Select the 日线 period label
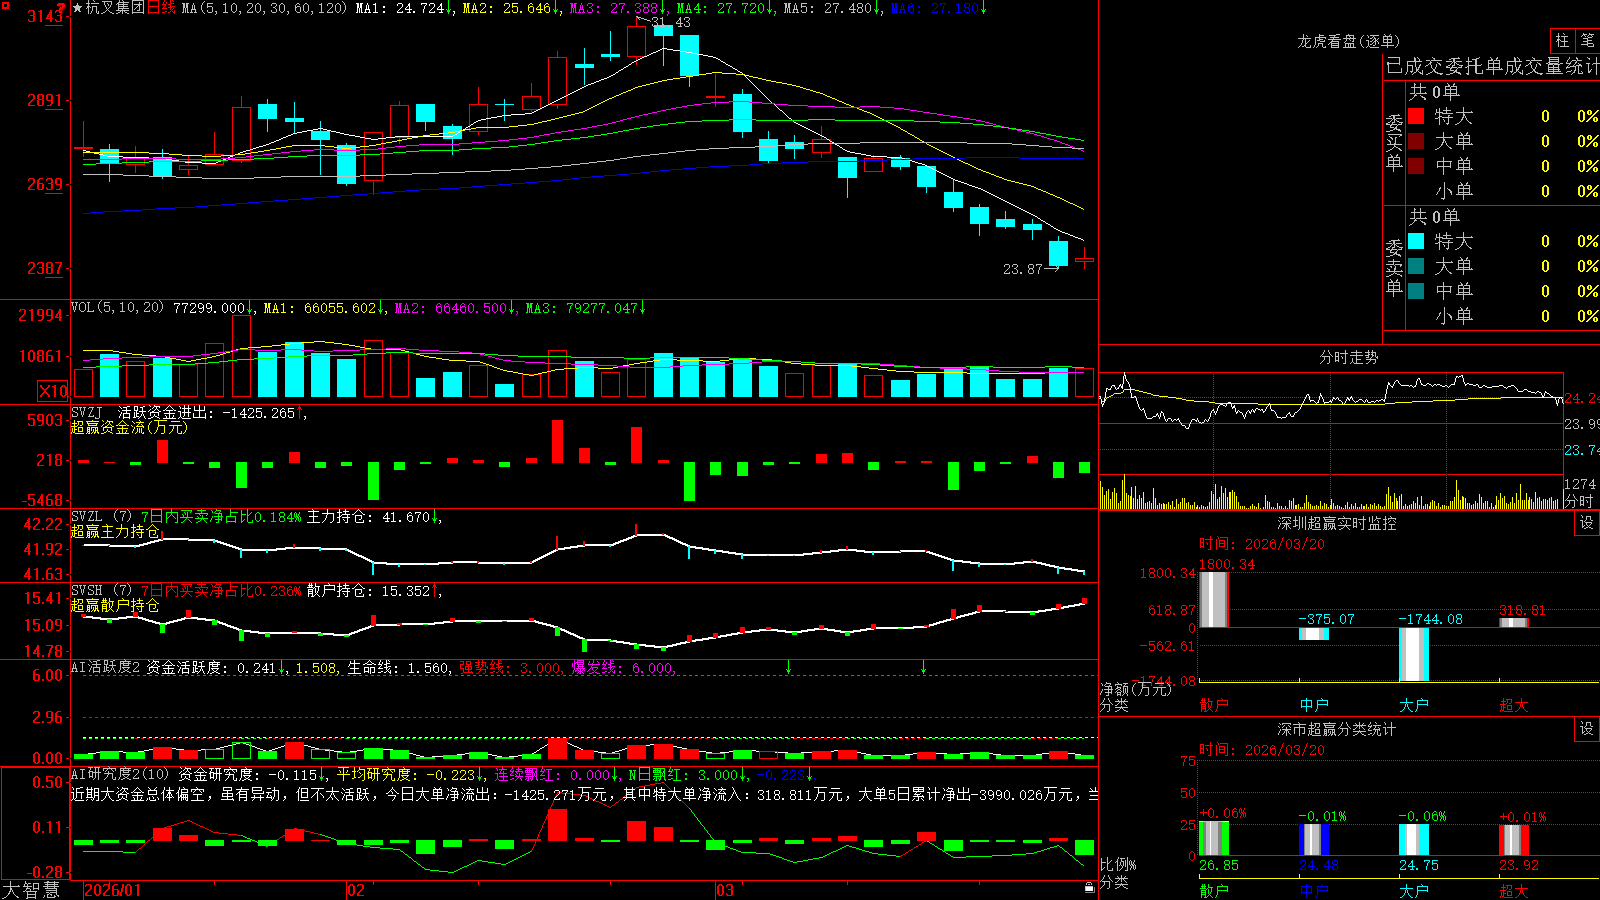This screenshot has height=900, width=1600. coord(161,8)
